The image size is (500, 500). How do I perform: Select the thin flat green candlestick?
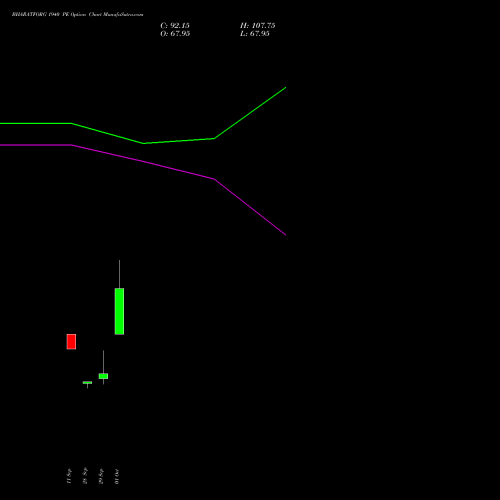(87, 383)
